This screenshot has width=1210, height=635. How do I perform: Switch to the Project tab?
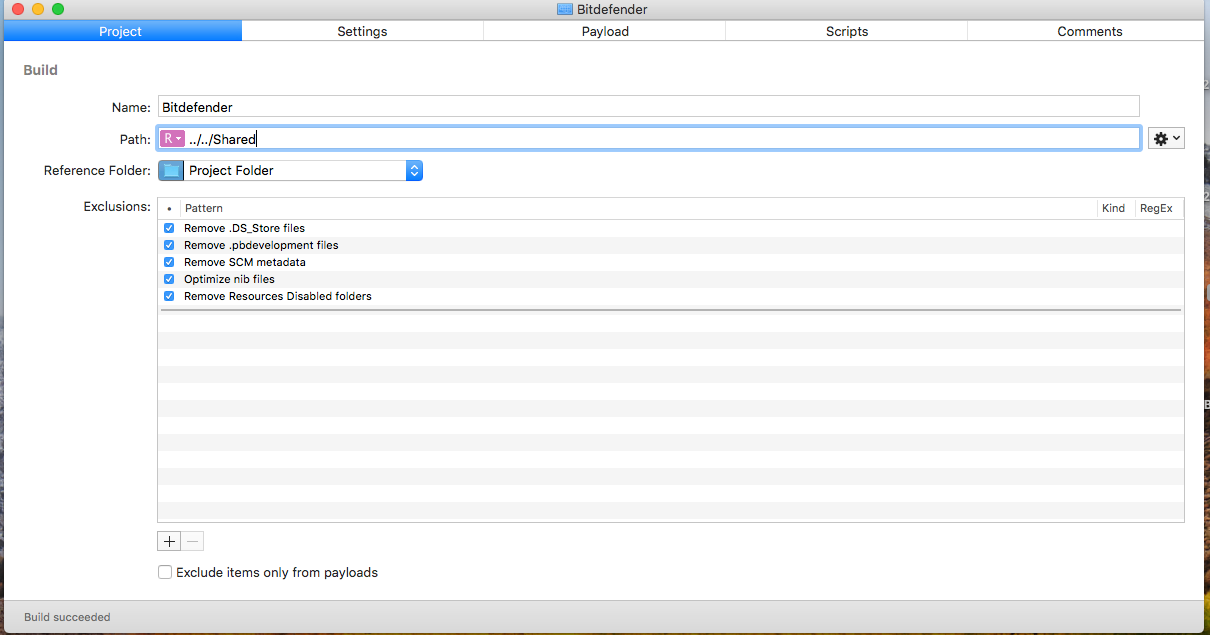[x=121, y=31]
